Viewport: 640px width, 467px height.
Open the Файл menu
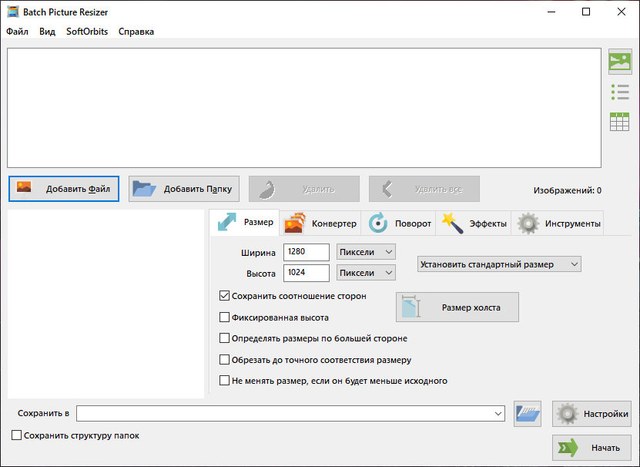17,31
